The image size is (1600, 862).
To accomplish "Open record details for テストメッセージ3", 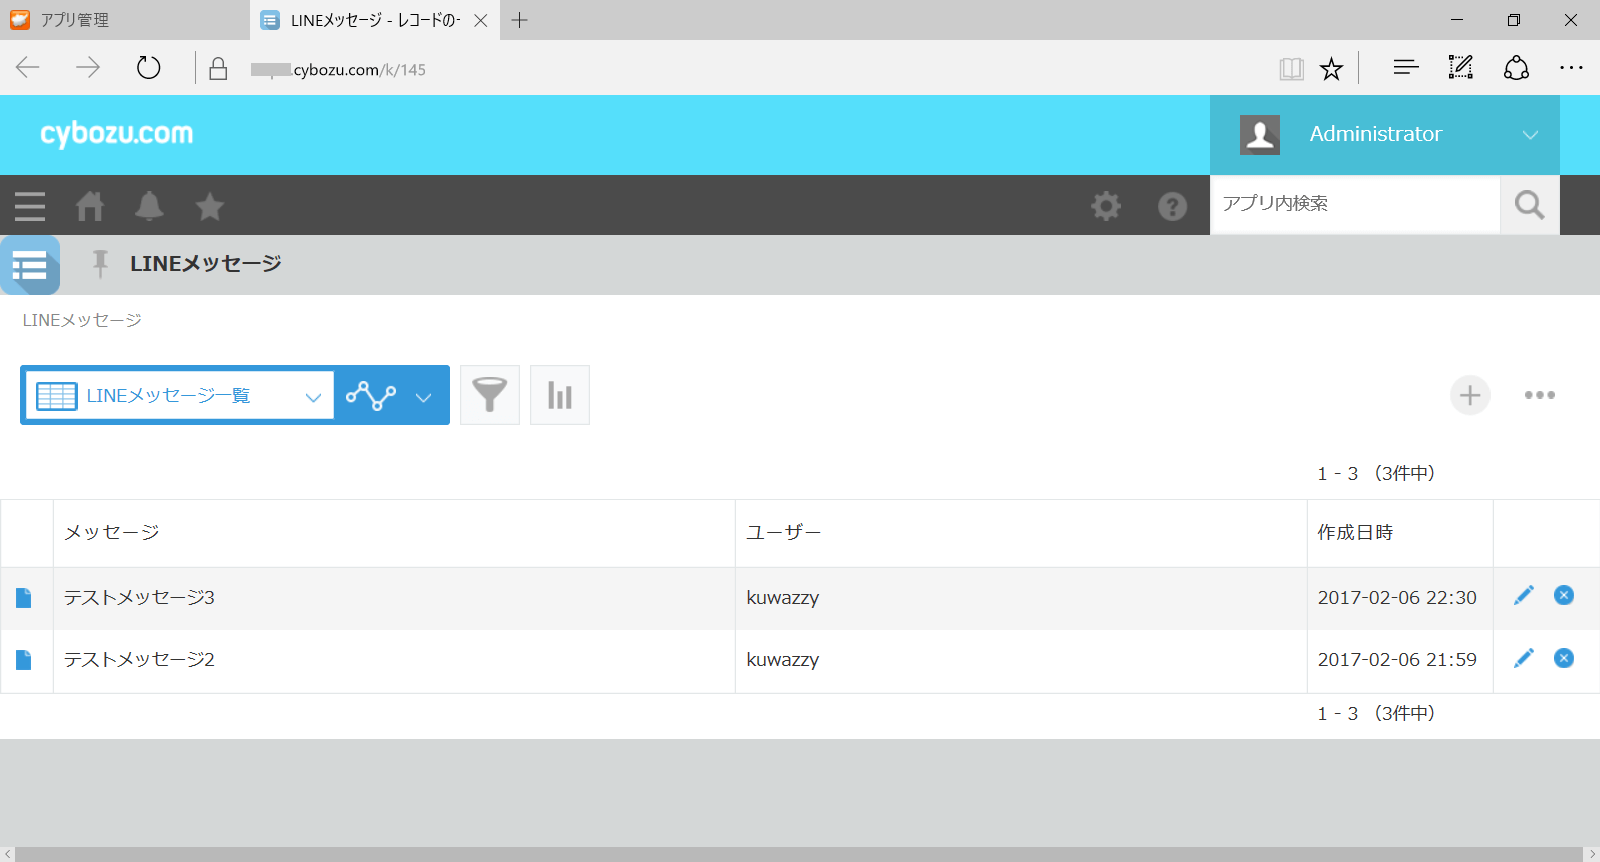I will point(24,598).
